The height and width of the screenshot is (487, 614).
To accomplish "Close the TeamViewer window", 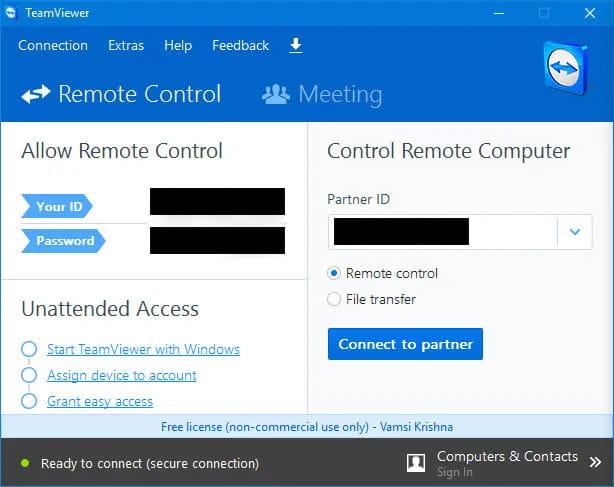I will [590, 13].
